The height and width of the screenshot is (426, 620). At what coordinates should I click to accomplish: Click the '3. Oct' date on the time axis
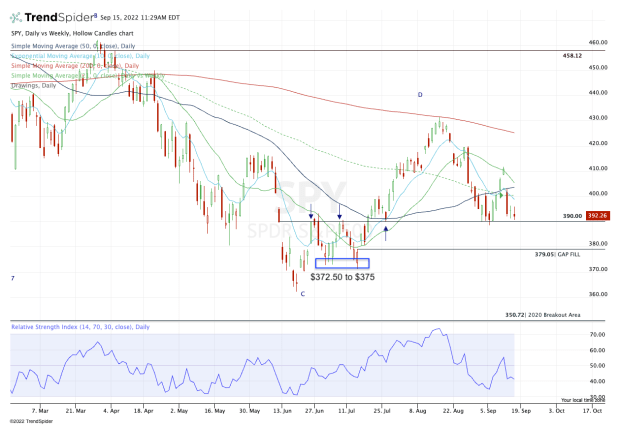(x=556, y=411)
